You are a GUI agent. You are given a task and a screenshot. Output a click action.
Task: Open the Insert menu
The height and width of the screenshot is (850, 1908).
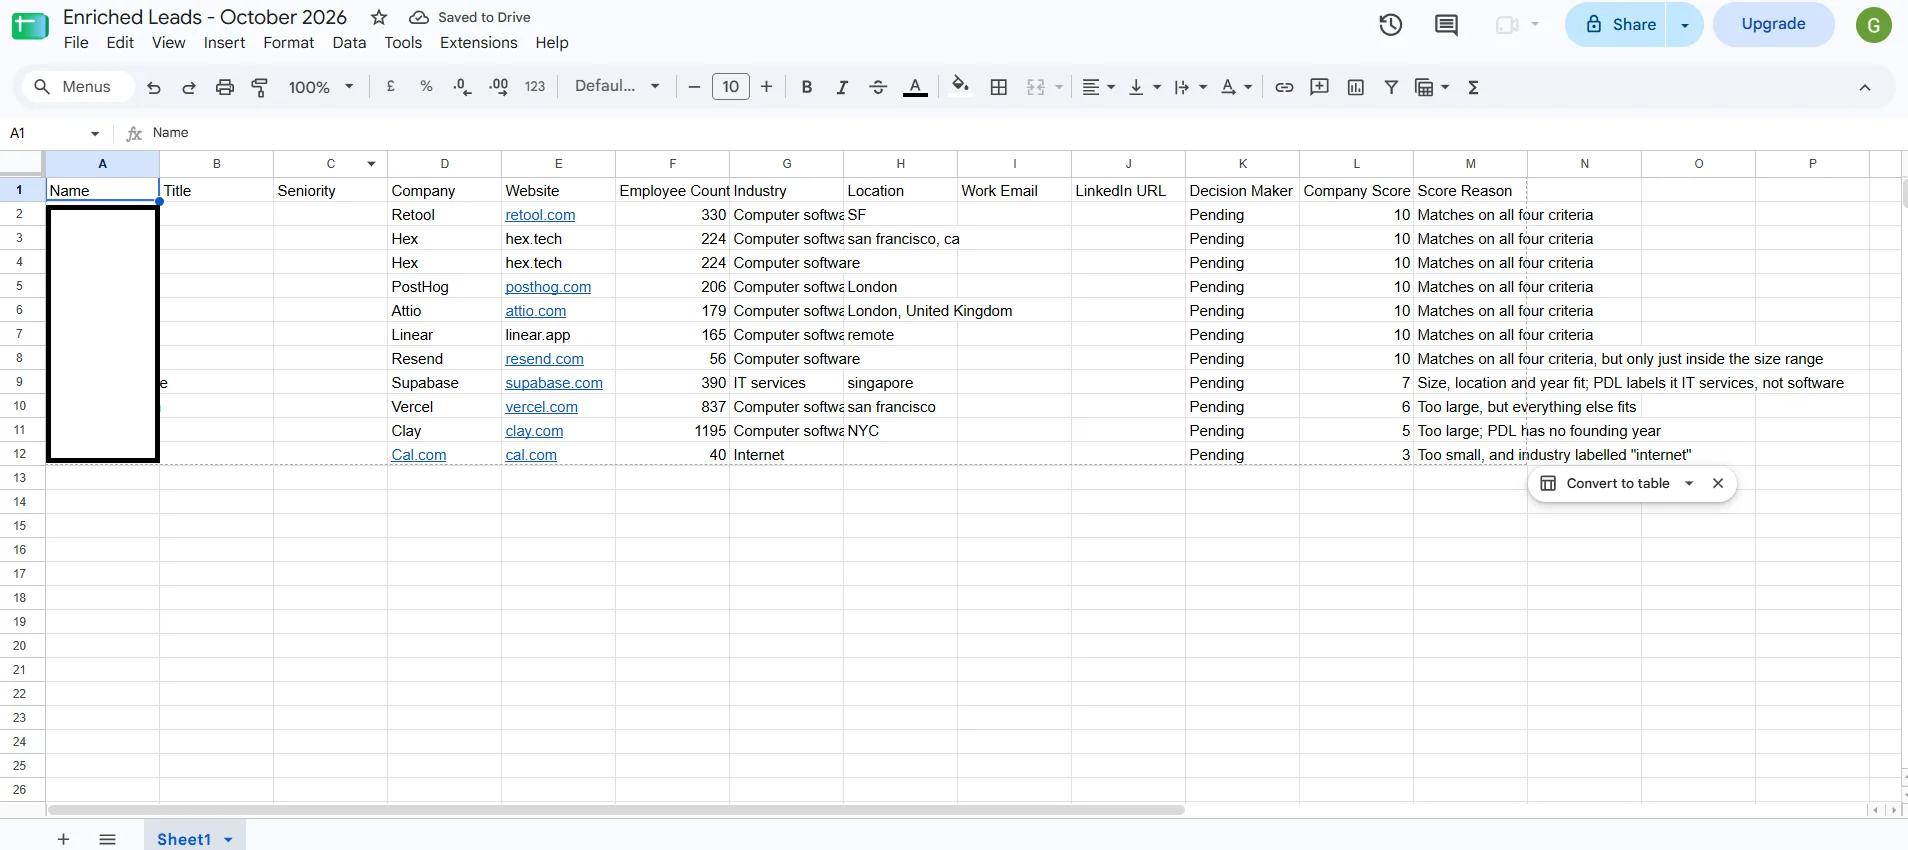click(224, 43)
